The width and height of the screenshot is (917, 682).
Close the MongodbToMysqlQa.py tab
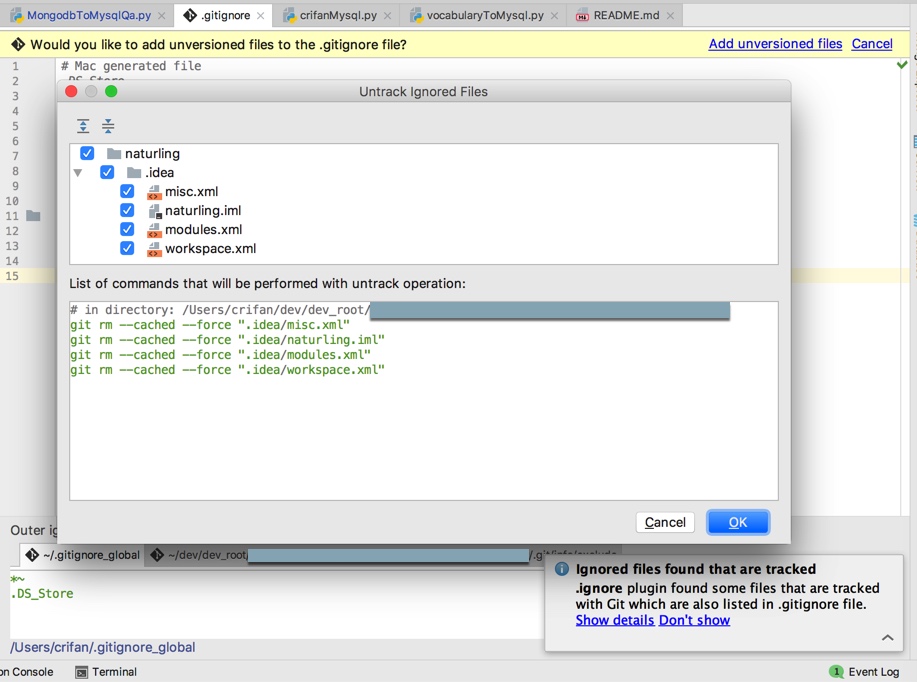click(x=161, y=16)
